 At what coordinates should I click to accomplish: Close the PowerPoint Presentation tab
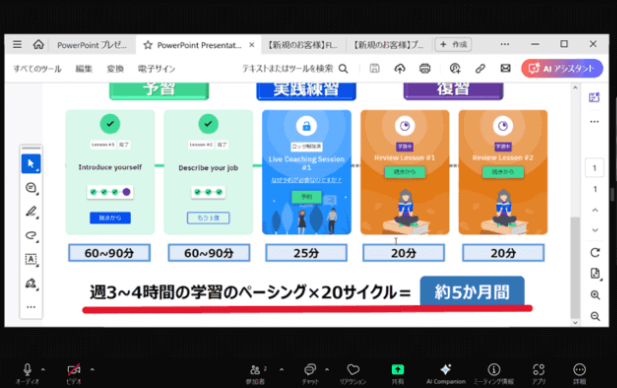251,45
